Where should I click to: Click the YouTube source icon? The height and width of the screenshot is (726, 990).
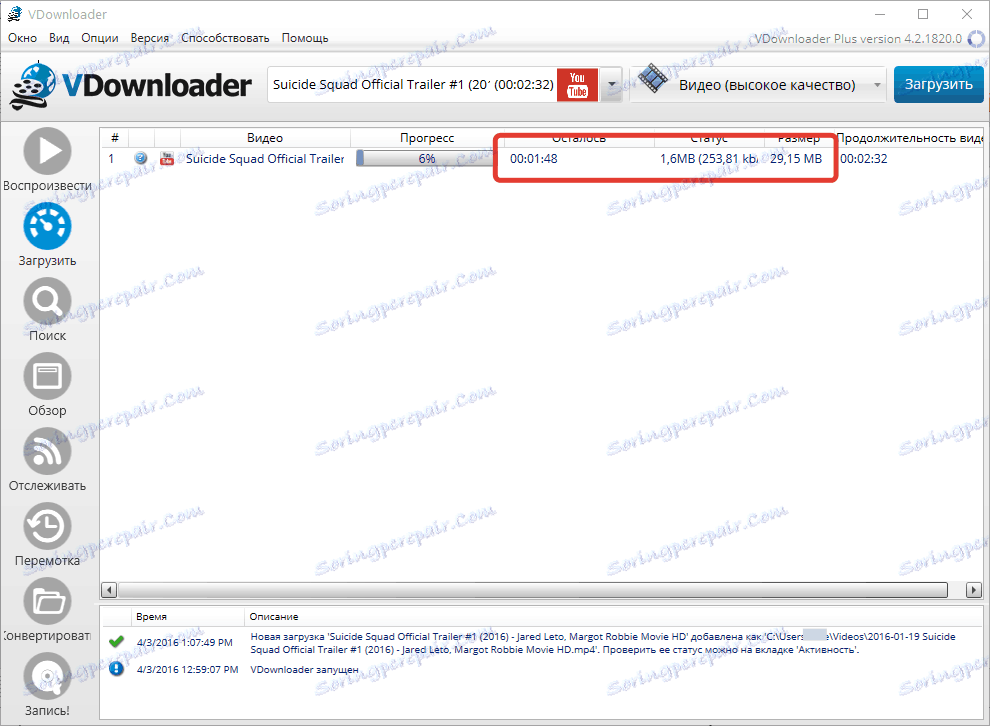pos(577,85)
